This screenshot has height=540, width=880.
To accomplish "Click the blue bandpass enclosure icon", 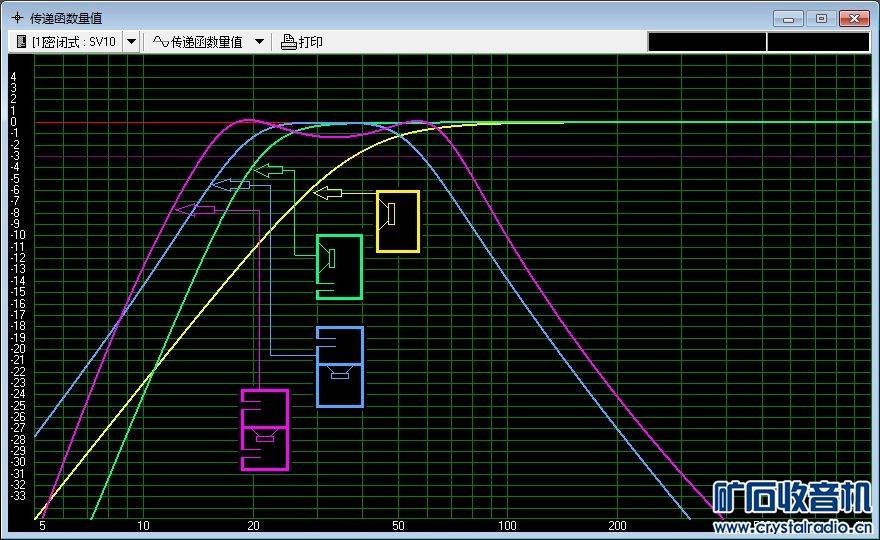I will click(x=340, y=367).
